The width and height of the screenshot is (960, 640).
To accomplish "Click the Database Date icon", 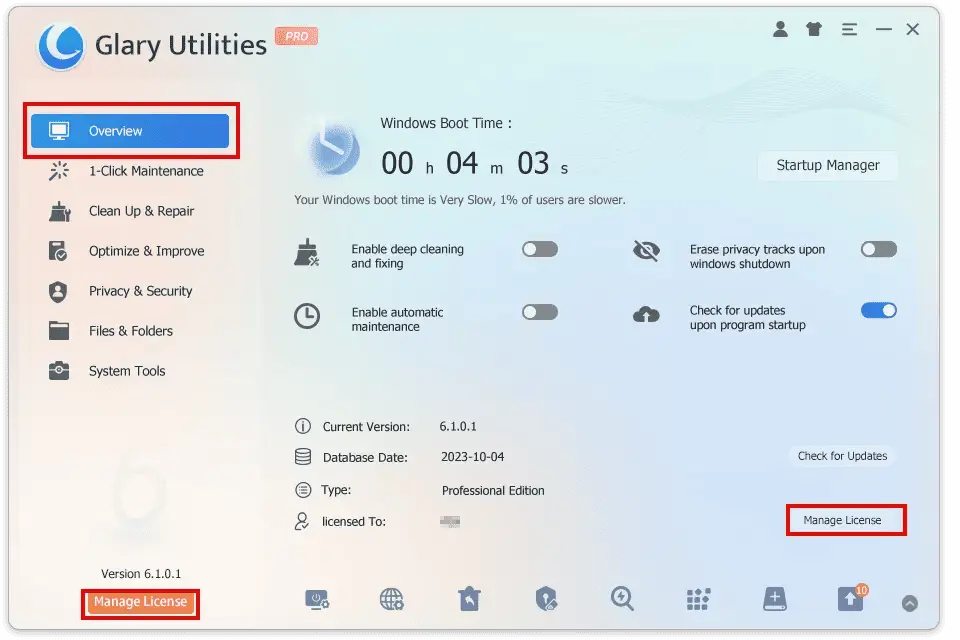I will pos(302,457).
